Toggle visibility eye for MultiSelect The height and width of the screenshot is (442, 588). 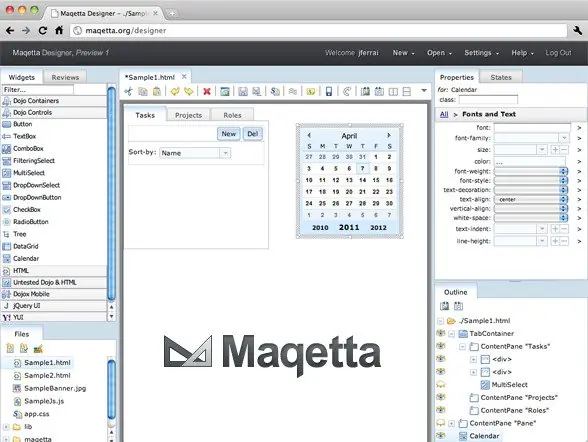tap(441, 384)
